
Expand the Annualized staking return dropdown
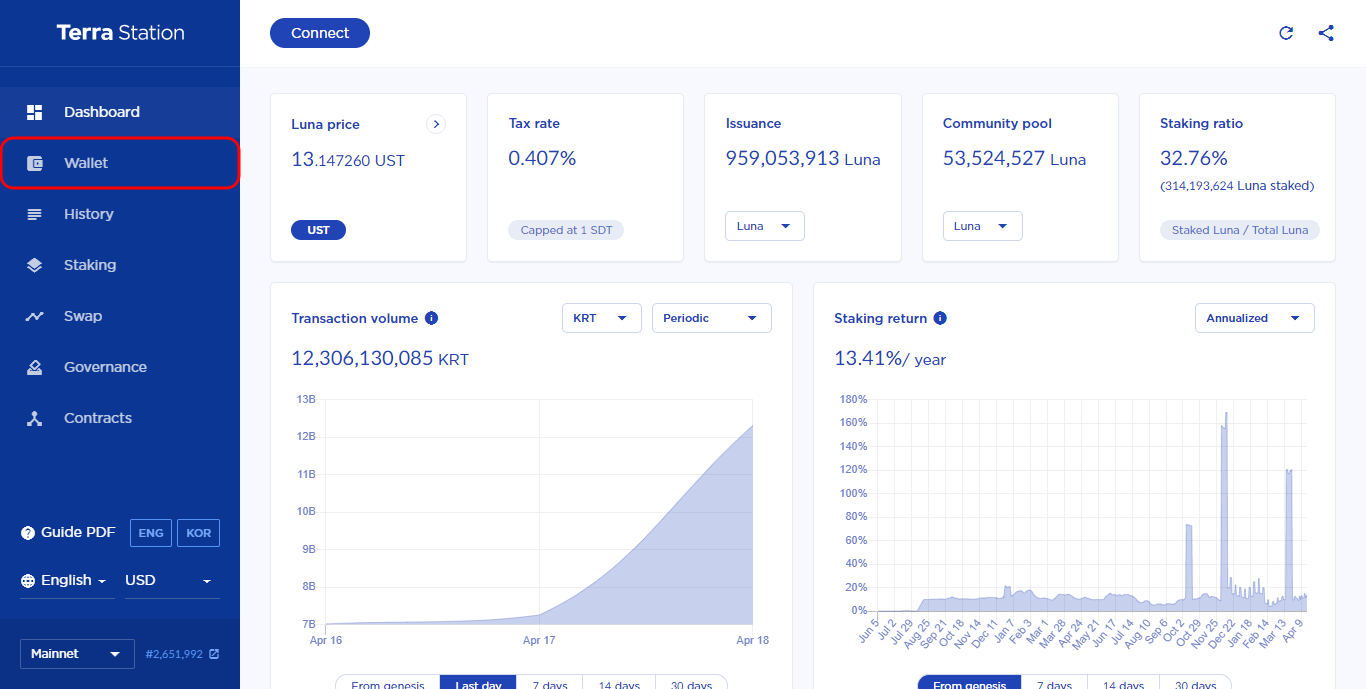[1254, 318]
